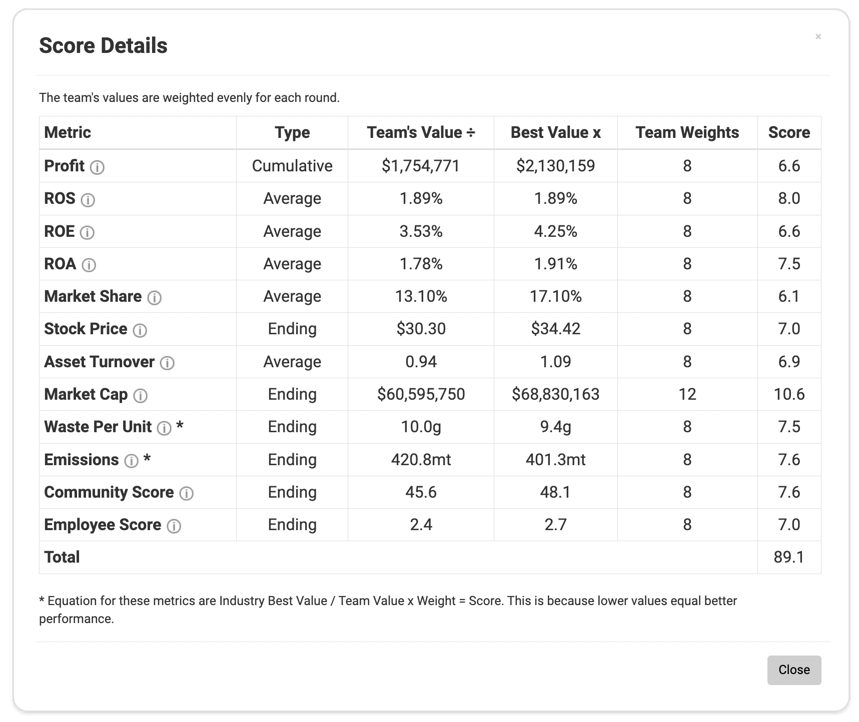Click the Market Share info icon
The height and width of the screenshot is (722, 859).
coord(154,298)
